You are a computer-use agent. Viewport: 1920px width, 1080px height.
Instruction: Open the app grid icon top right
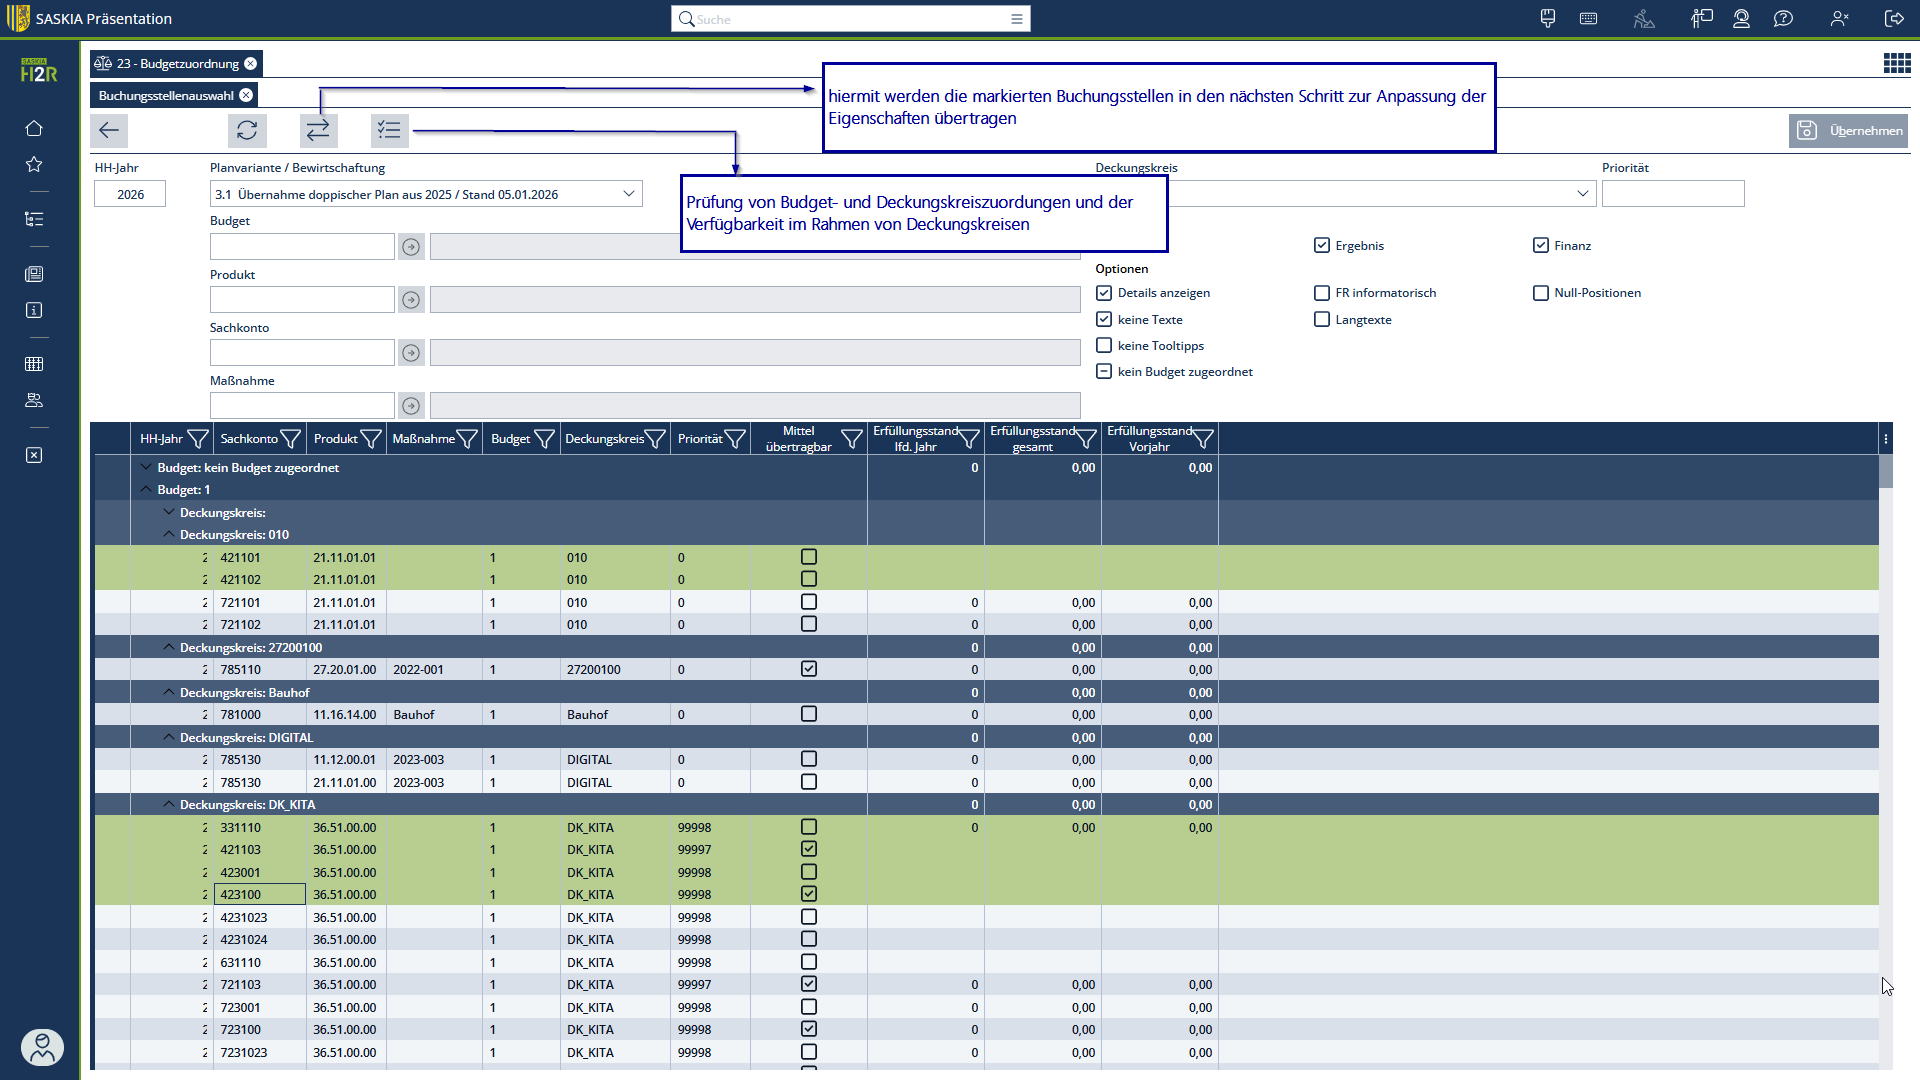[x=1897, y=64]
